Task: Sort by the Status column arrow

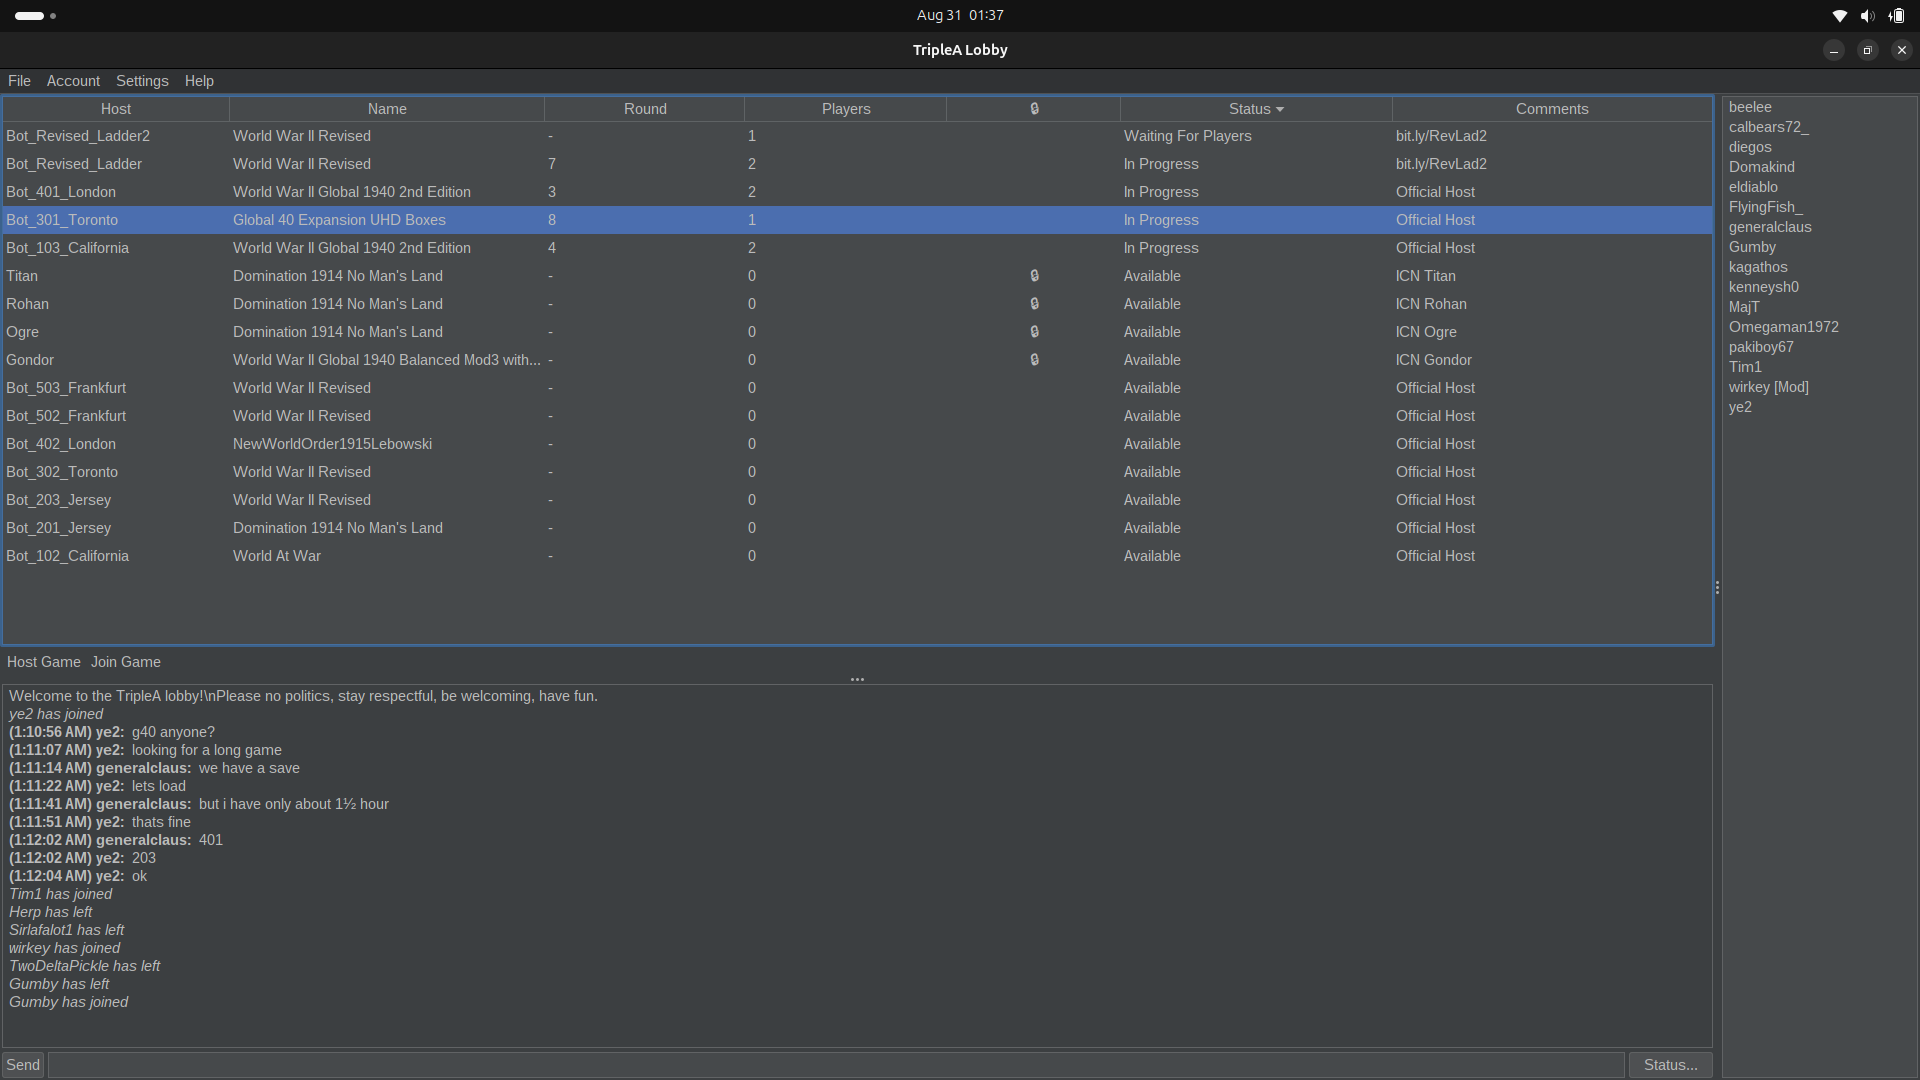Action: (1280, 110)
